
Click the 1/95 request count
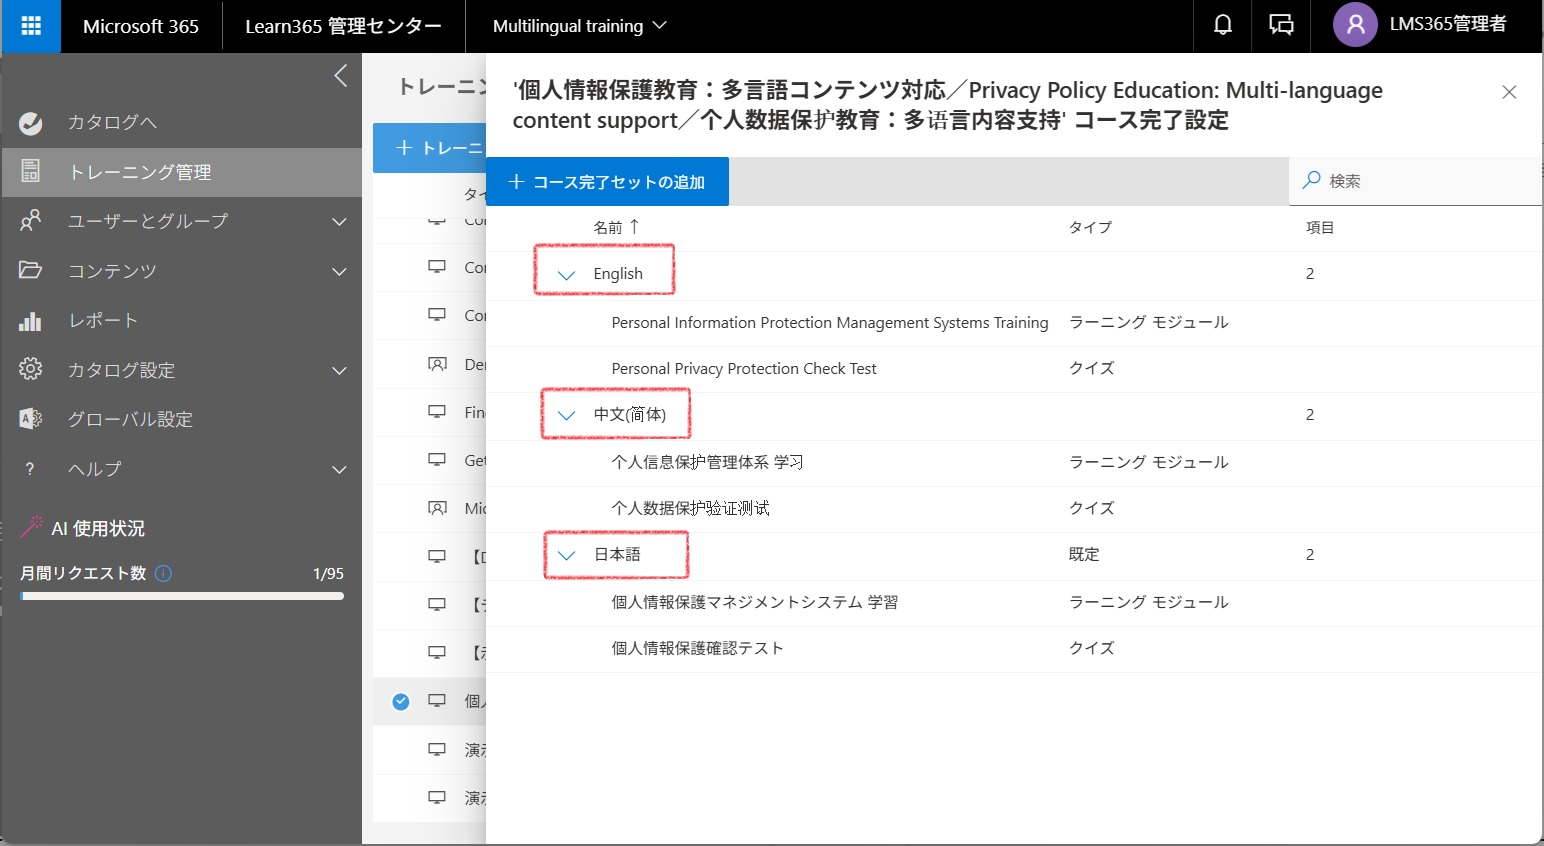click(x=328, y=574)
